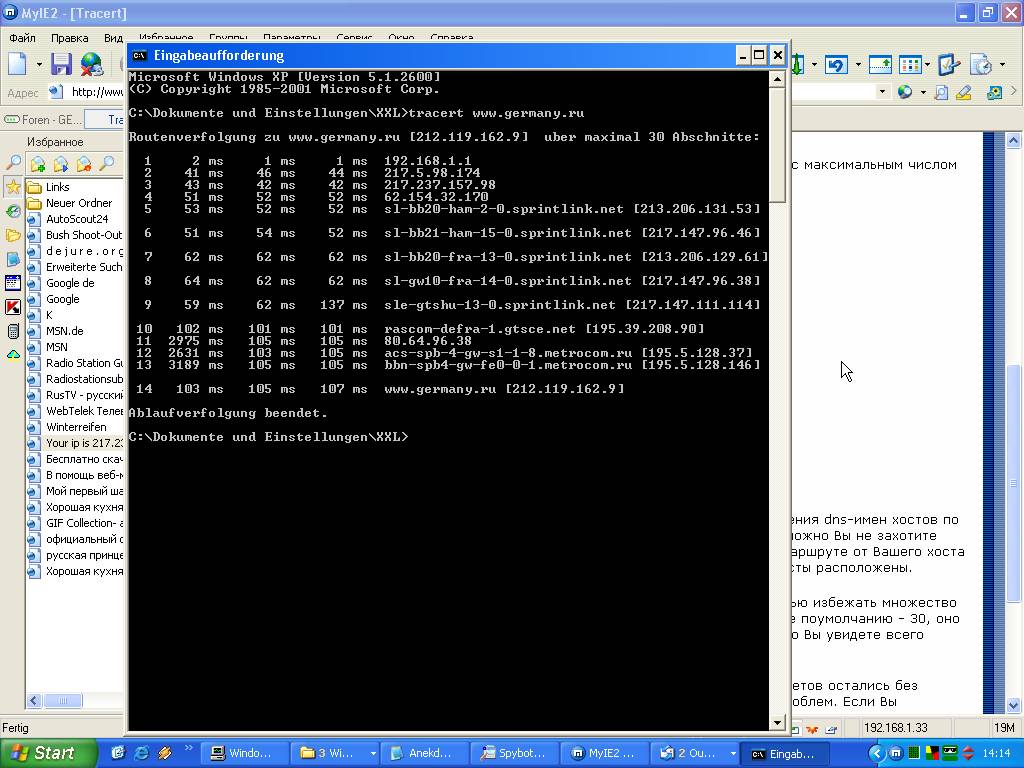Click the new blank page icon
The height and width of the screenshot is (768, 1024).
(x=18, y=64)
